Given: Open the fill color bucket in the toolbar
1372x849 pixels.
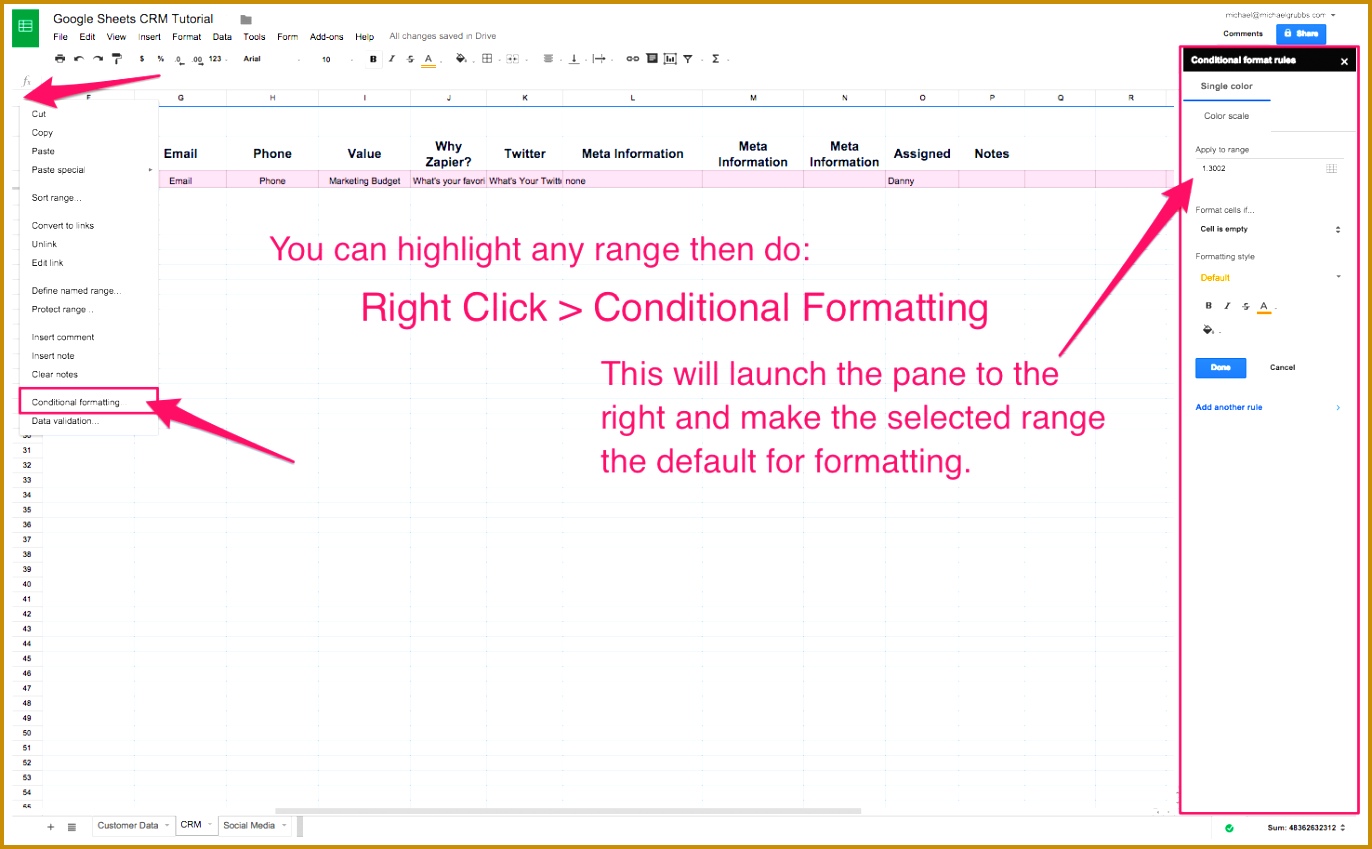Looking at the screenshot, I should pyautogui.click(x=461, y=59).
